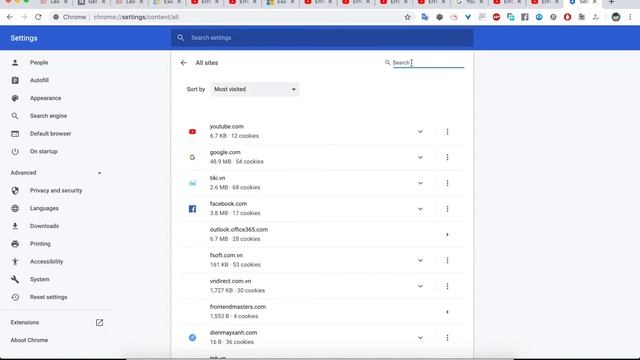Open the profile avatar in the toolbar

616,17
